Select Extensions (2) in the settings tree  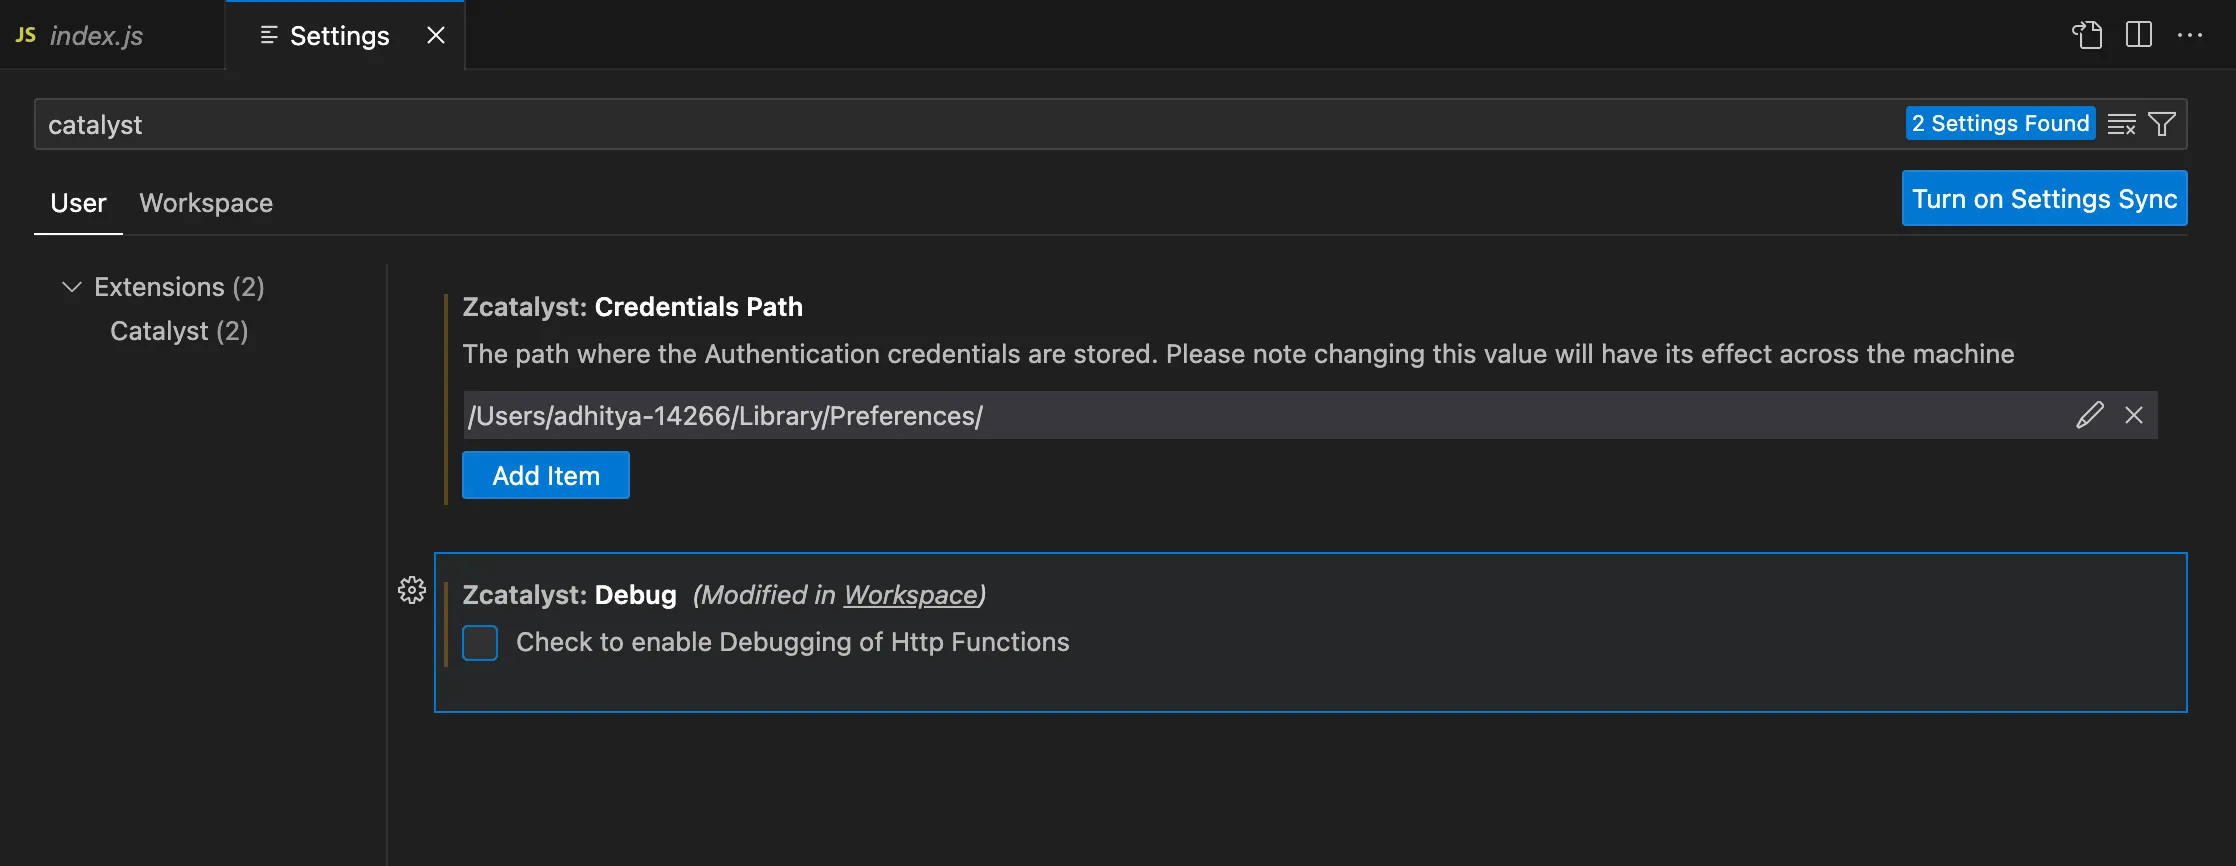(179, 287)
